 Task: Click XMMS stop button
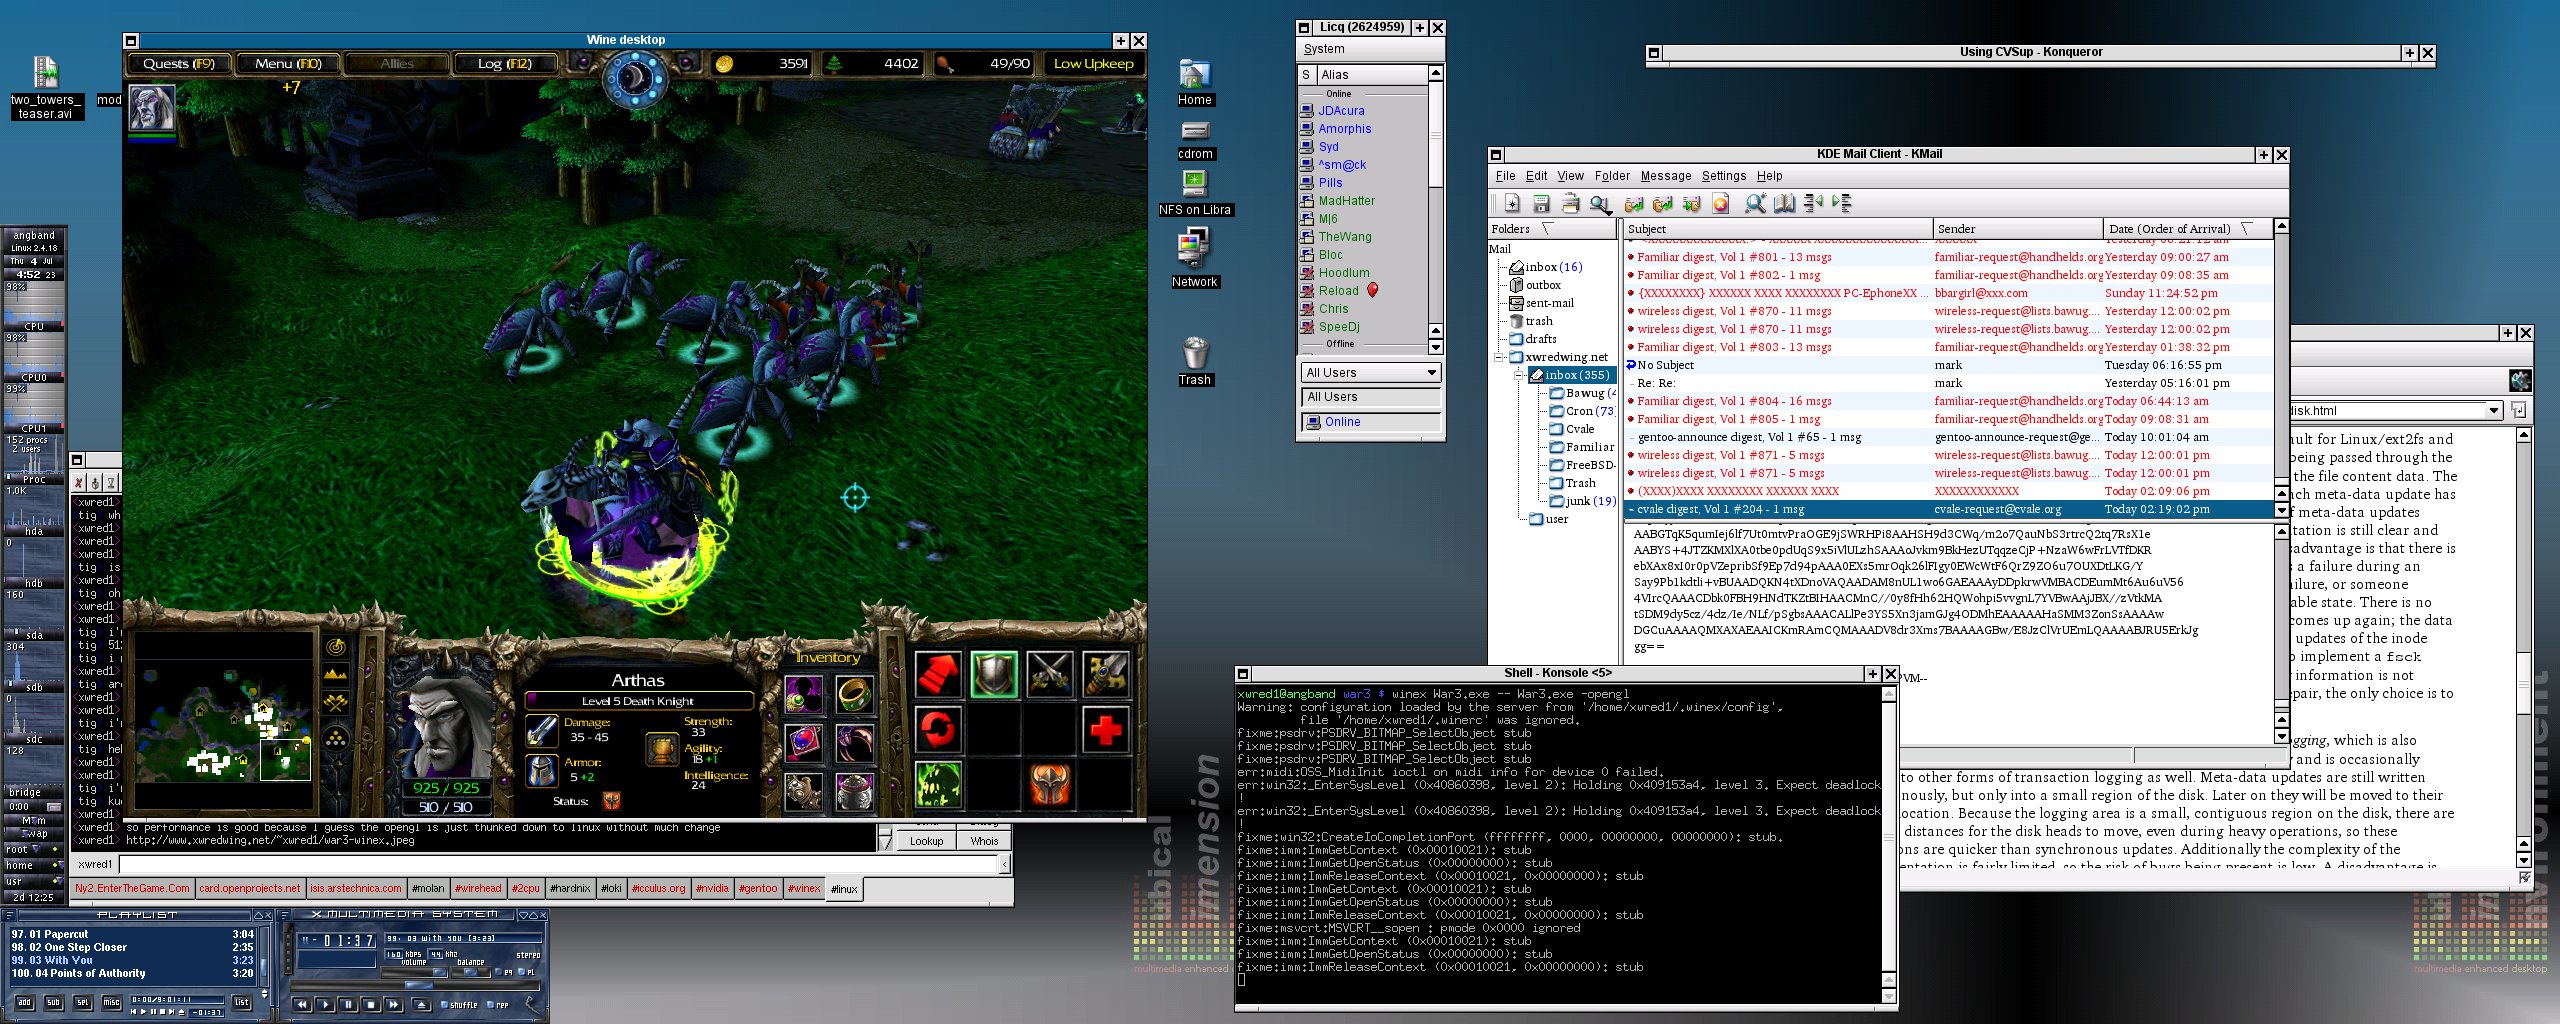pyautogui.click(x=371, y=1005)
